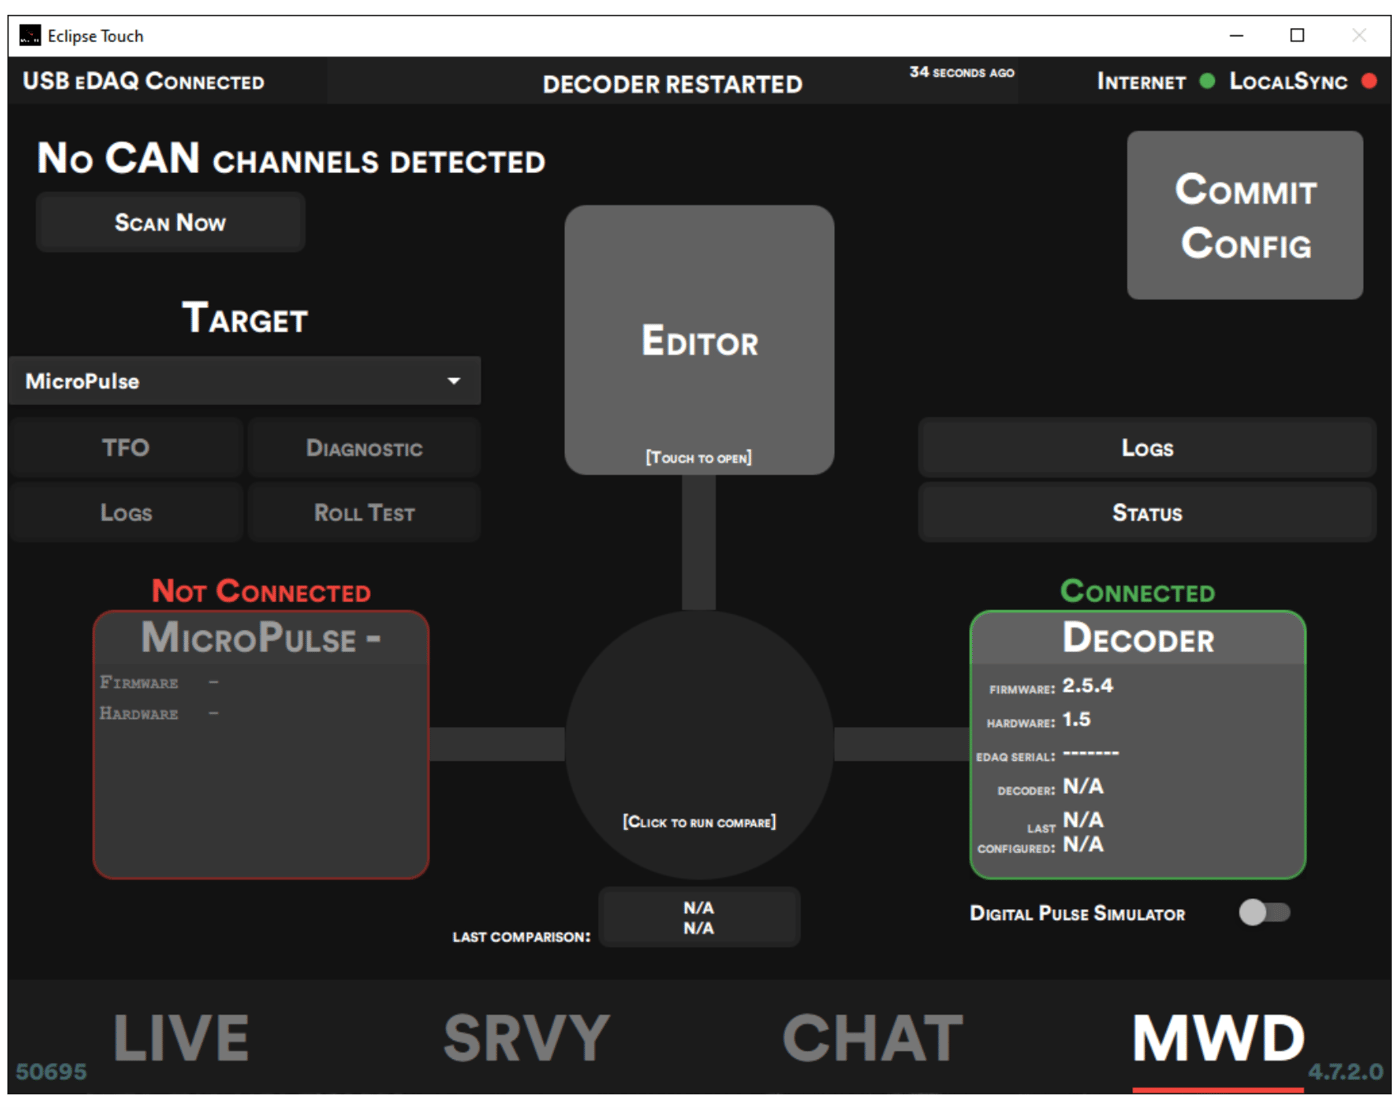Click the Decoder info panel
Screen dimensions: 1400x1110
click(1138, 745)
